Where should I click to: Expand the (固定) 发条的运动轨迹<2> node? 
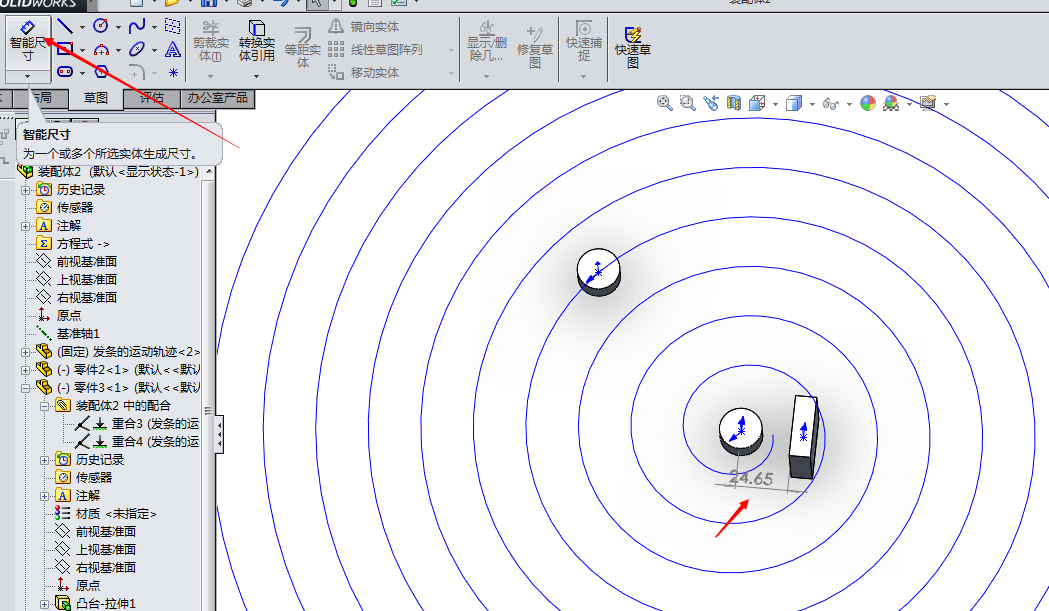point(25,352)
